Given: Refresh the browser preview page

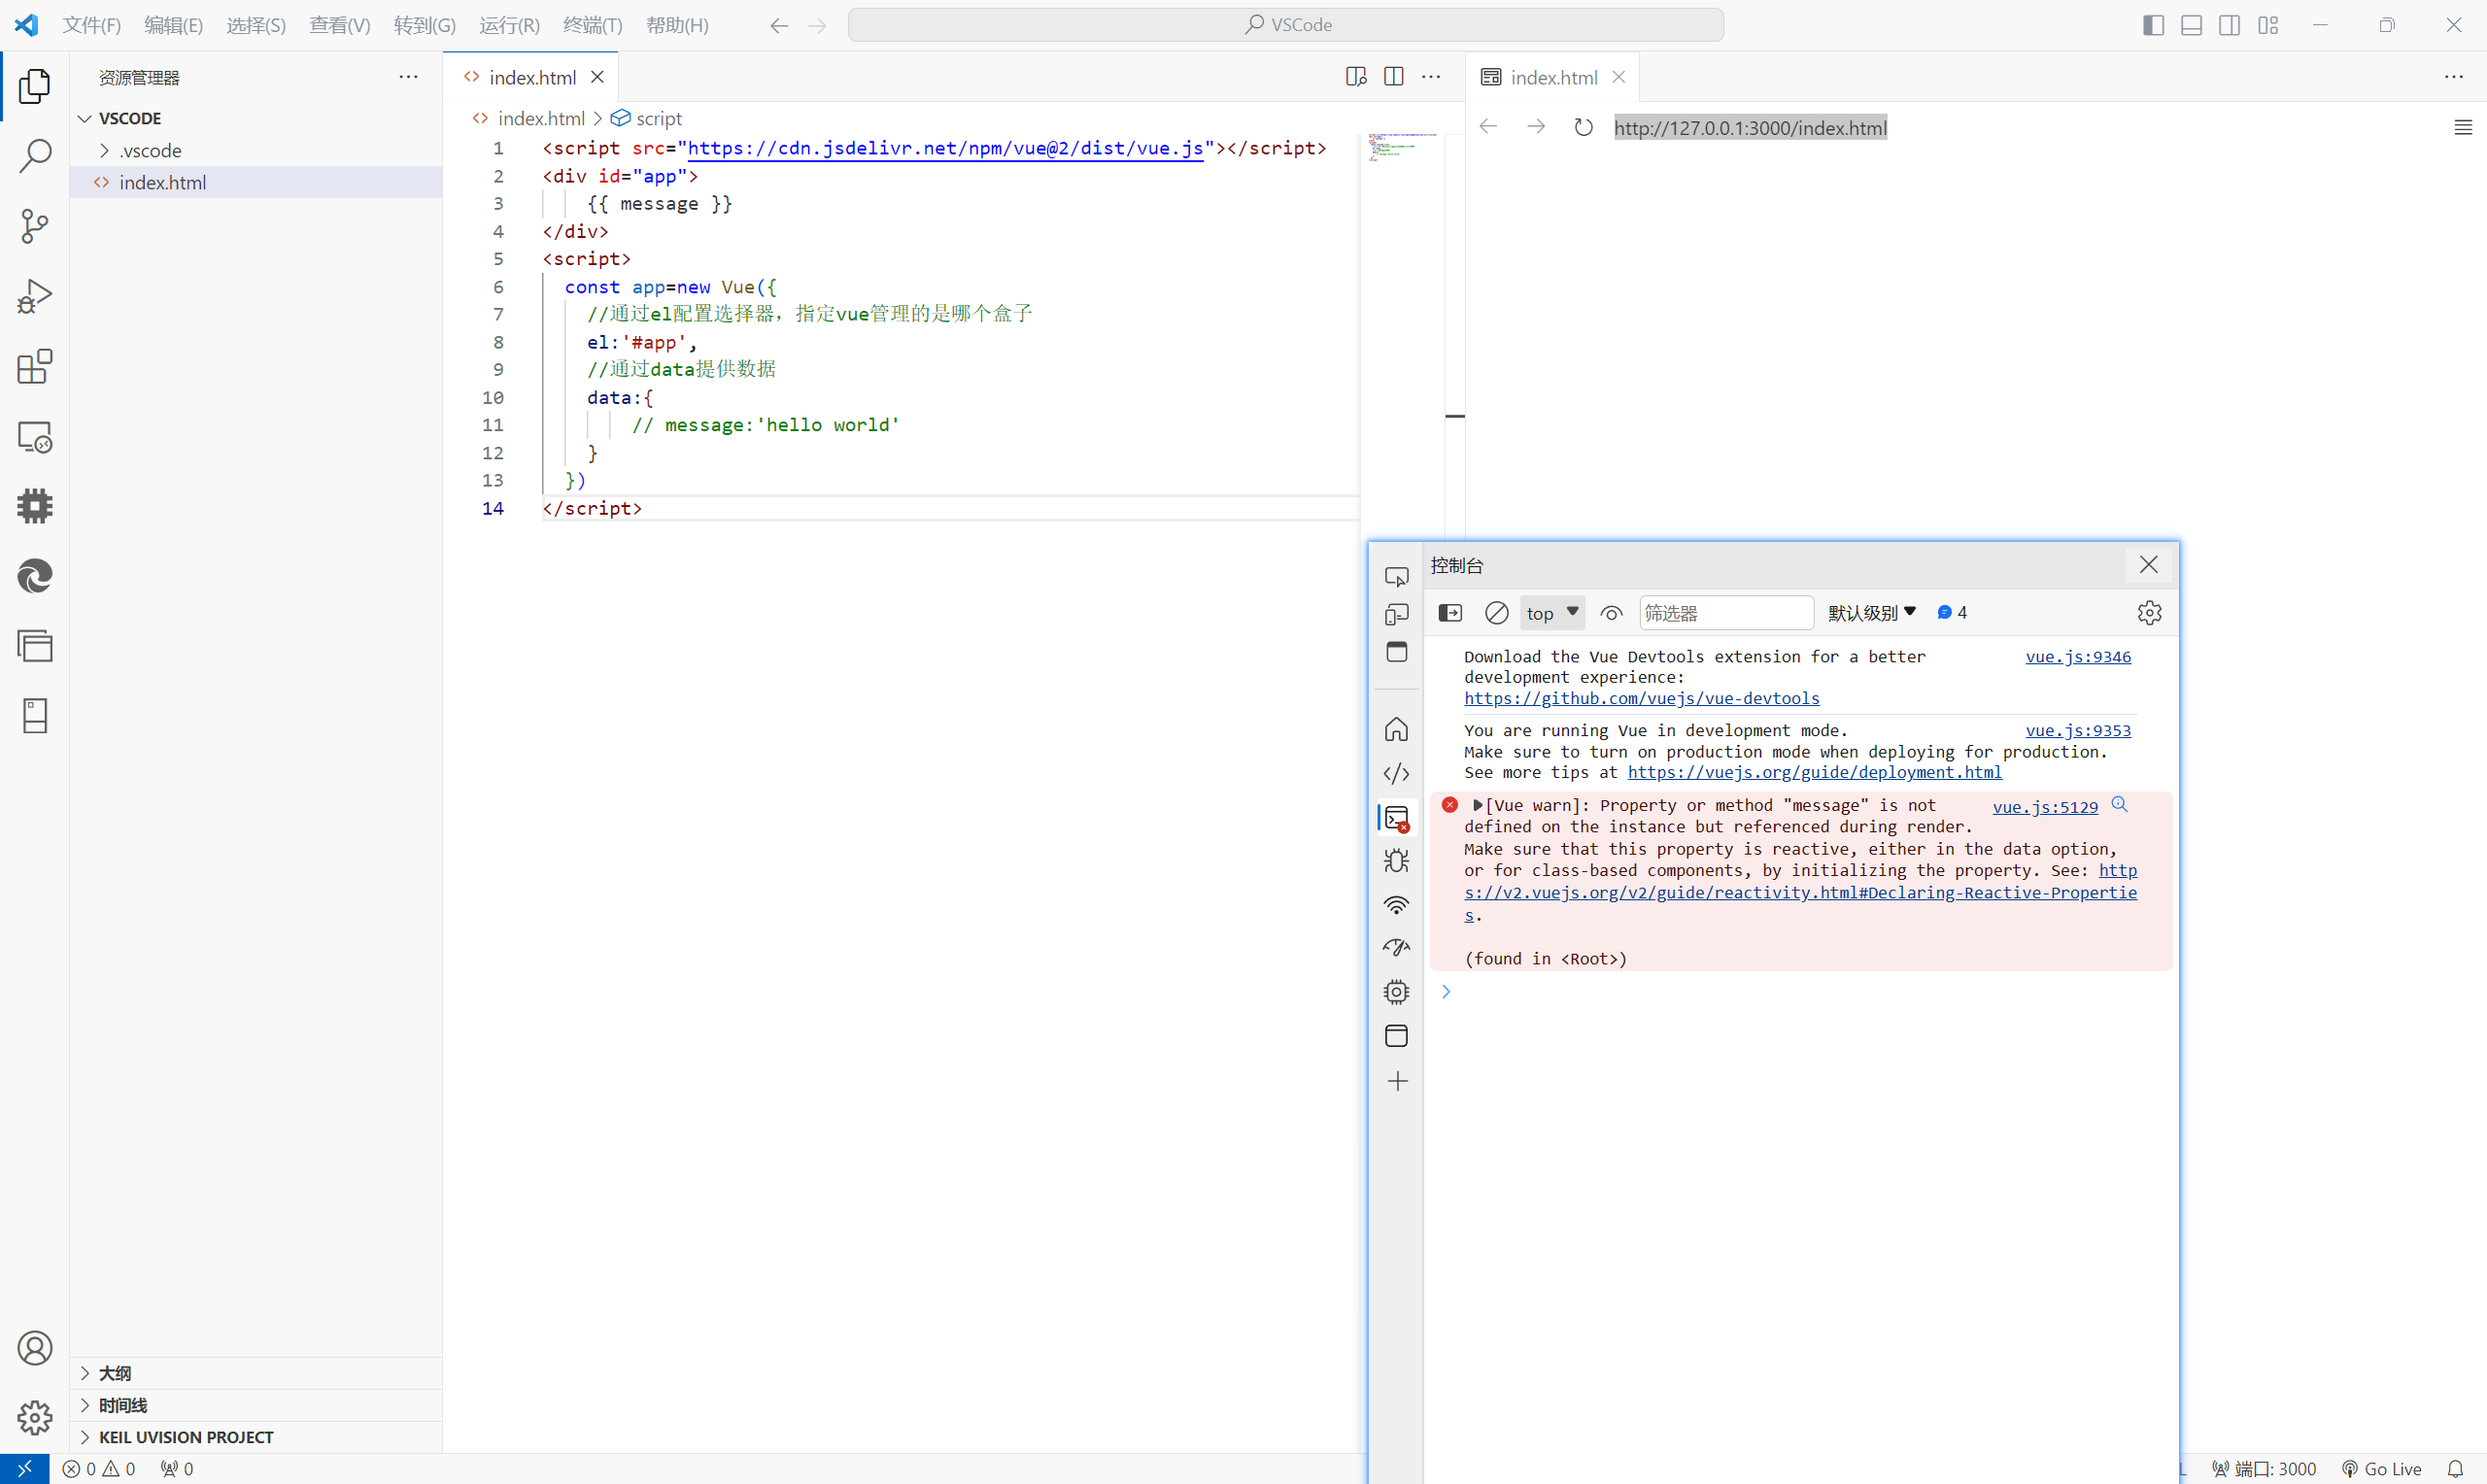Looking at the screenshot, I should (x=1583, y=127).
